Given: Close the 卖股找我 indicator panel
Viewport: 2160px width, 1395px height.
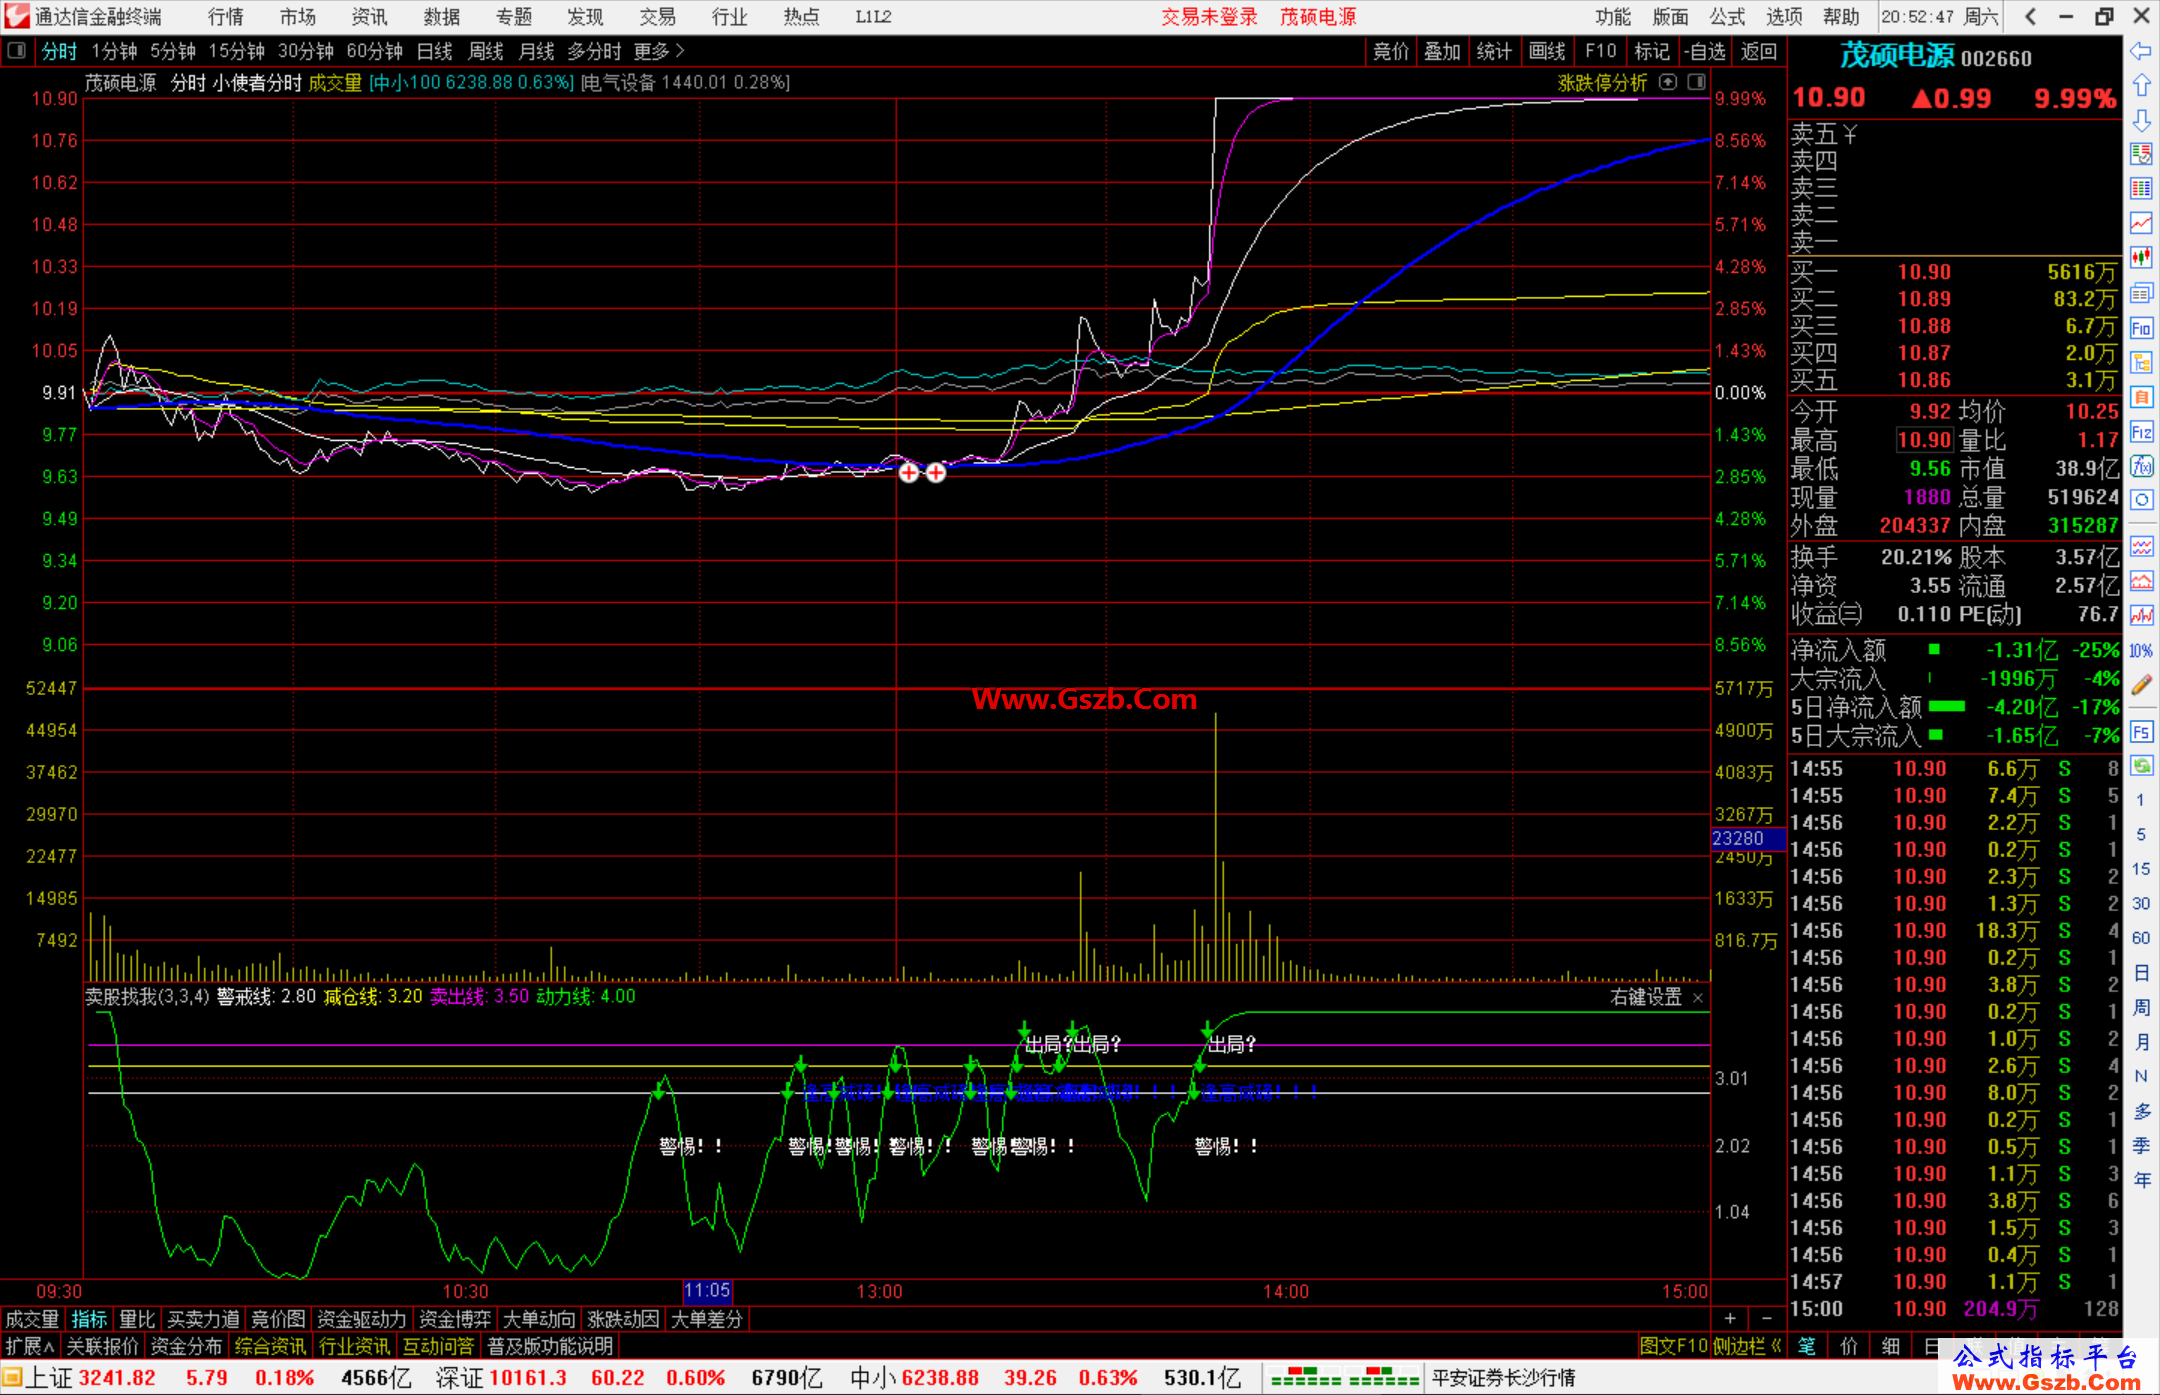Looking at the screenshot, I should [x=1698, y=998].
